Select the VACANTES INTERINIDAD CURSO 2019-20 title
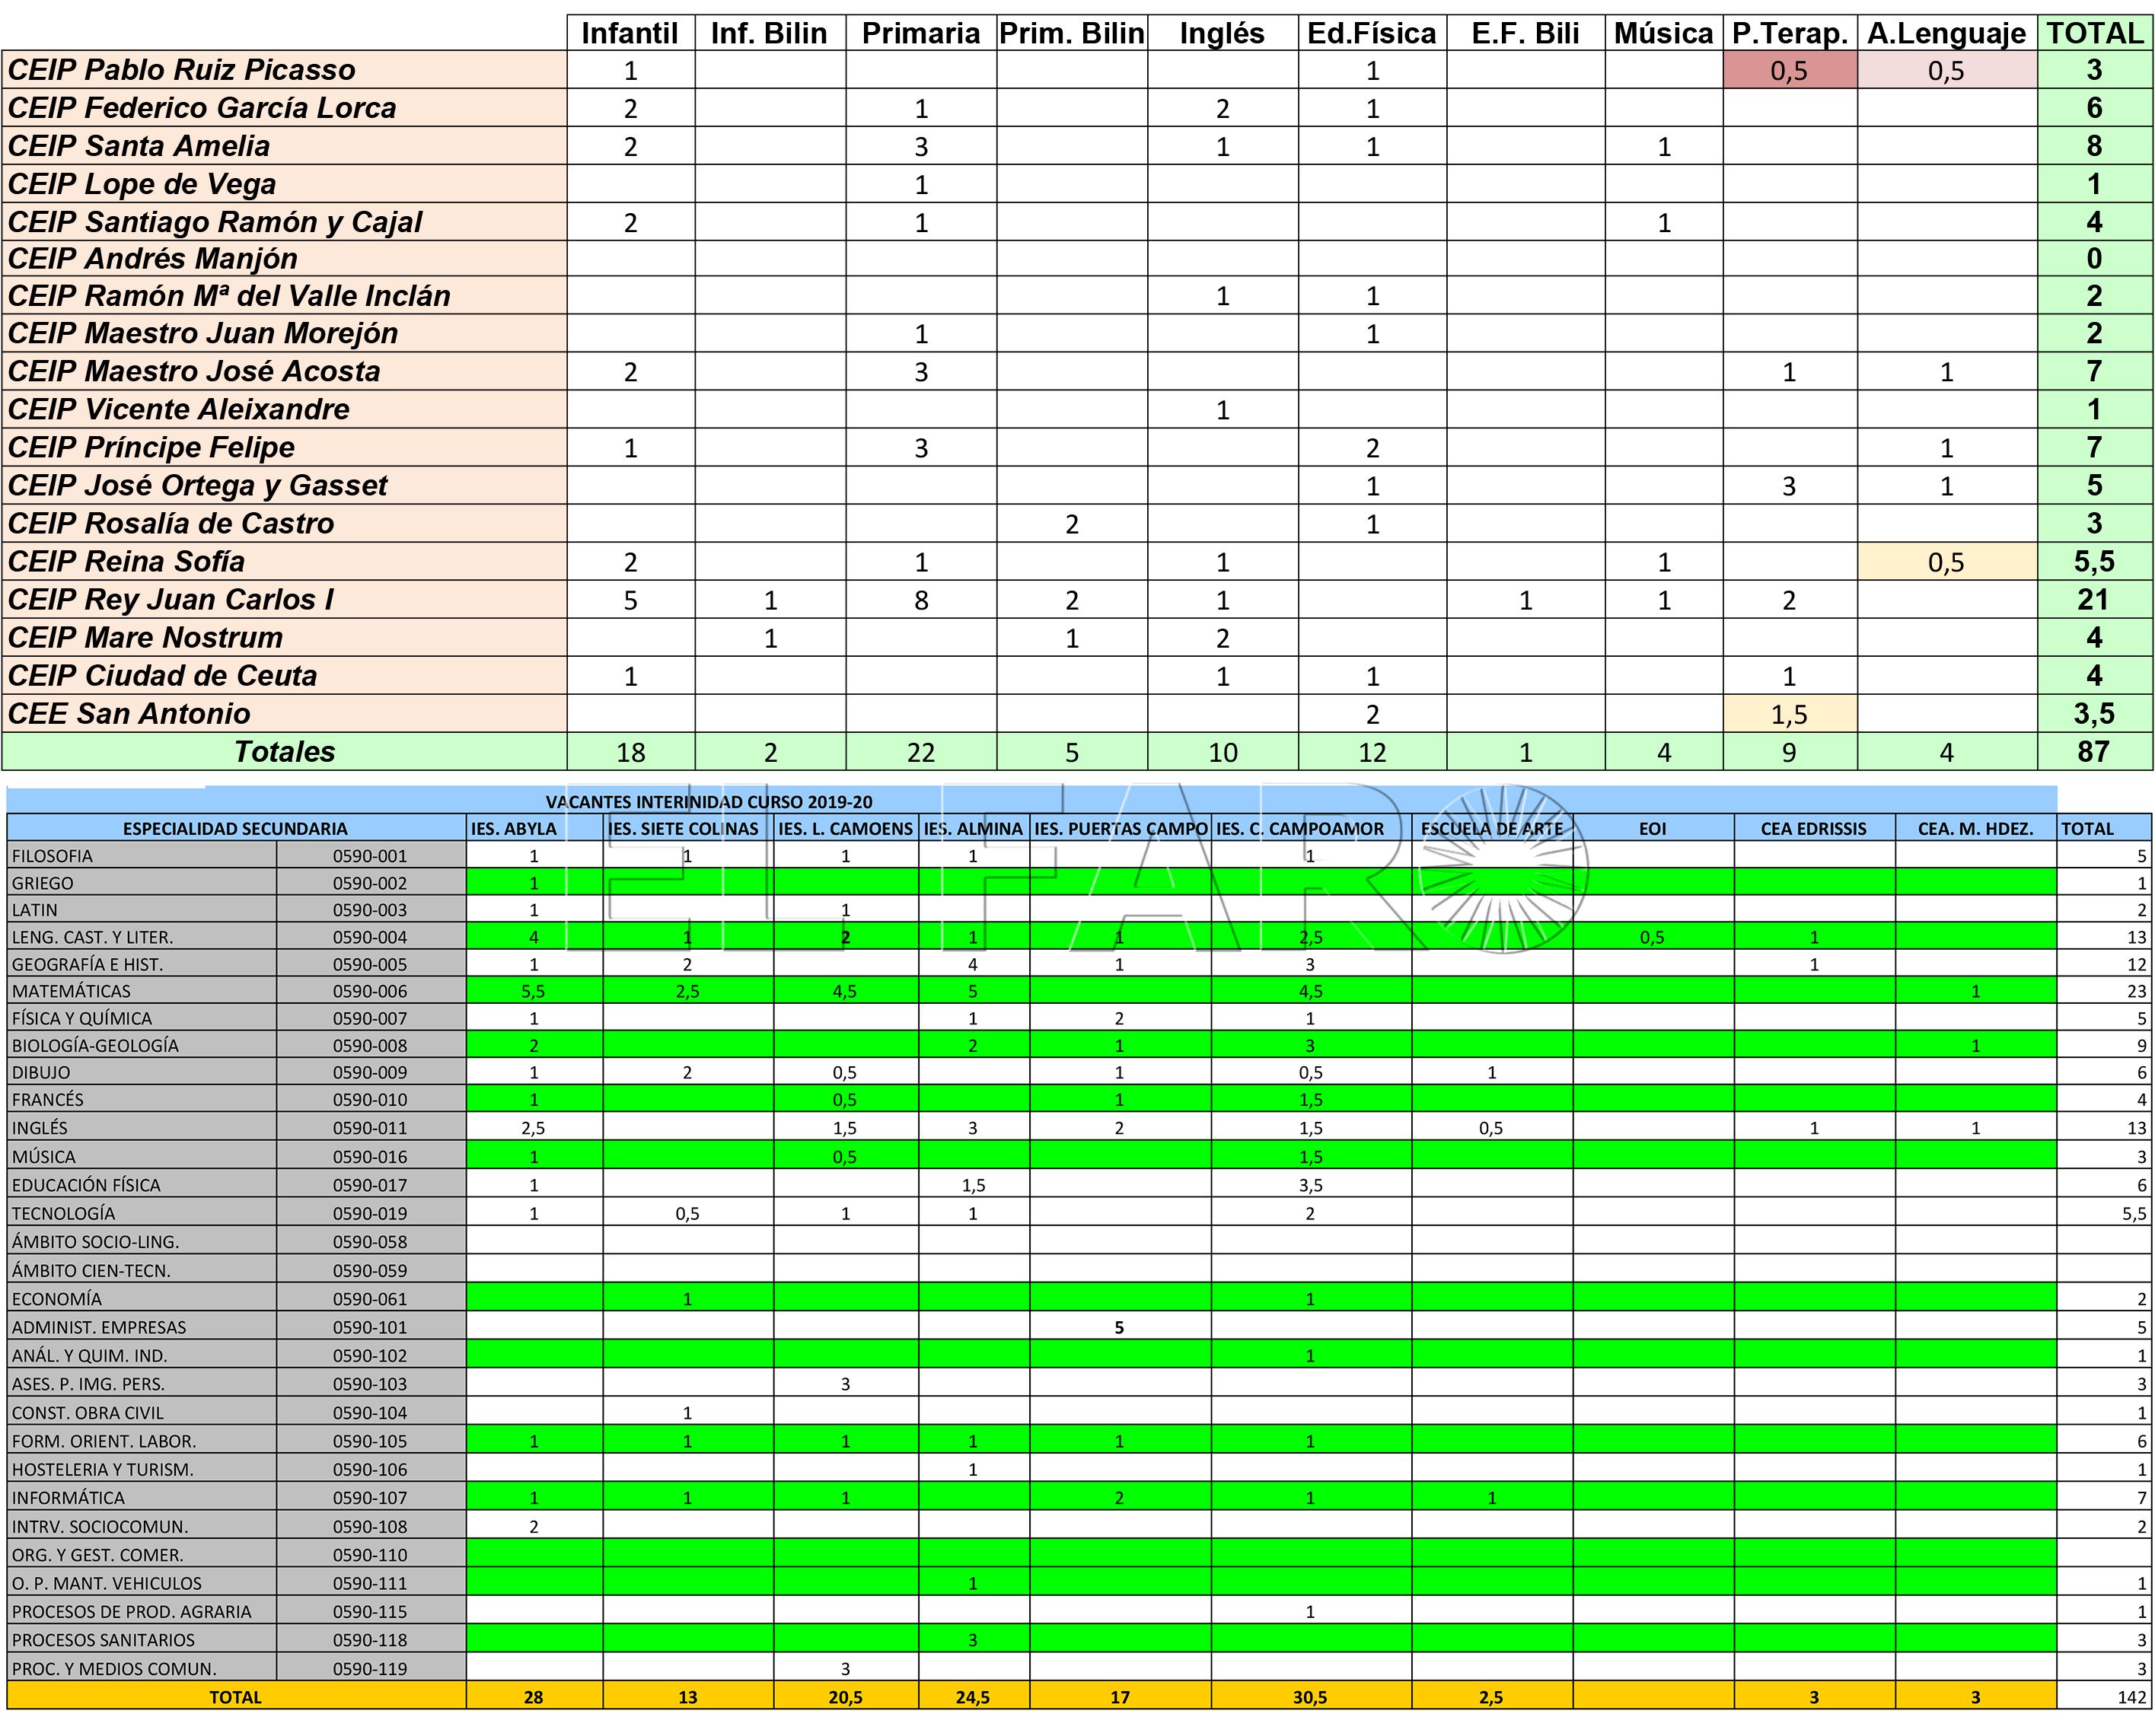Viewport: 2155px width, 1736px height. pos(709,802)
